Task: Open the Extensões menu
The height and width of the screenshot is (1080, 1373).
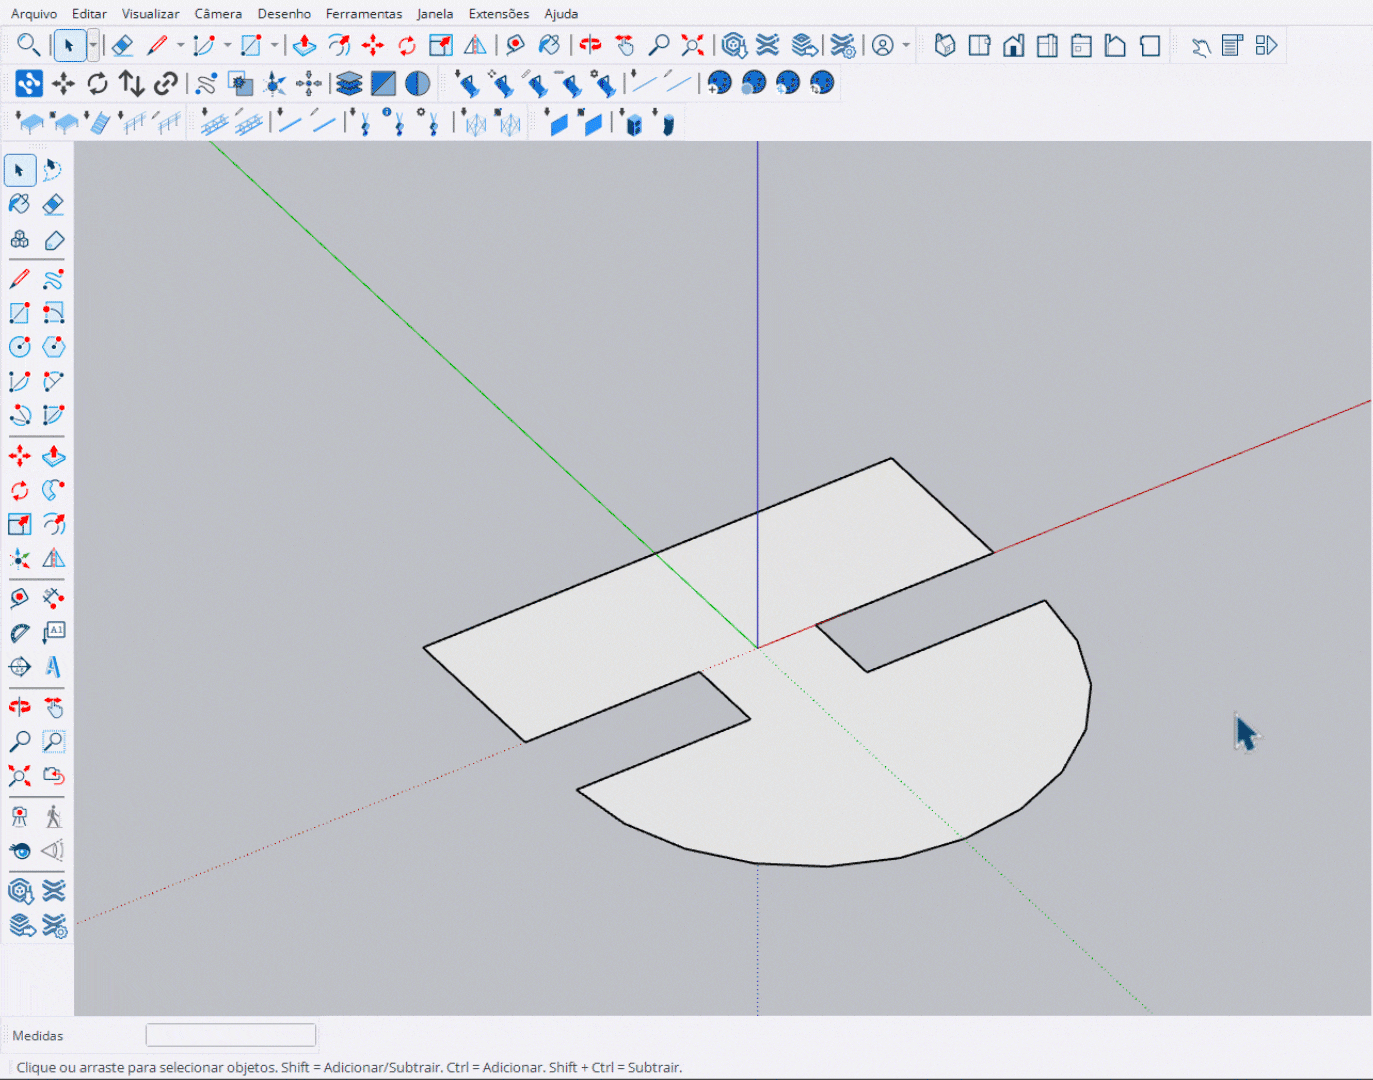Action: [x=498, y=14]
